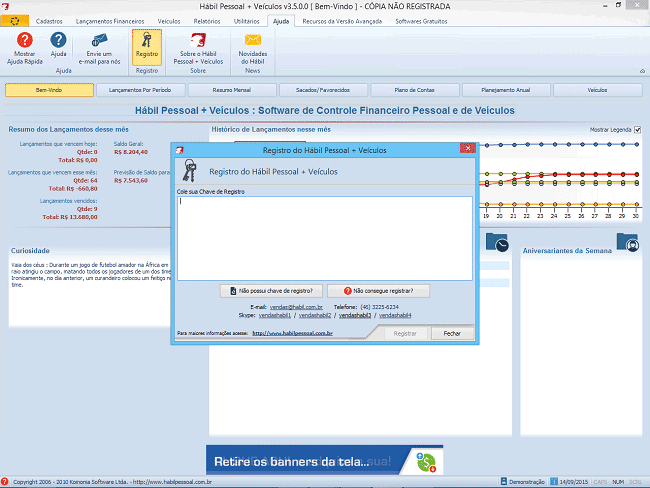Open the Sacados/Favorecidos page

pos(323,90)
